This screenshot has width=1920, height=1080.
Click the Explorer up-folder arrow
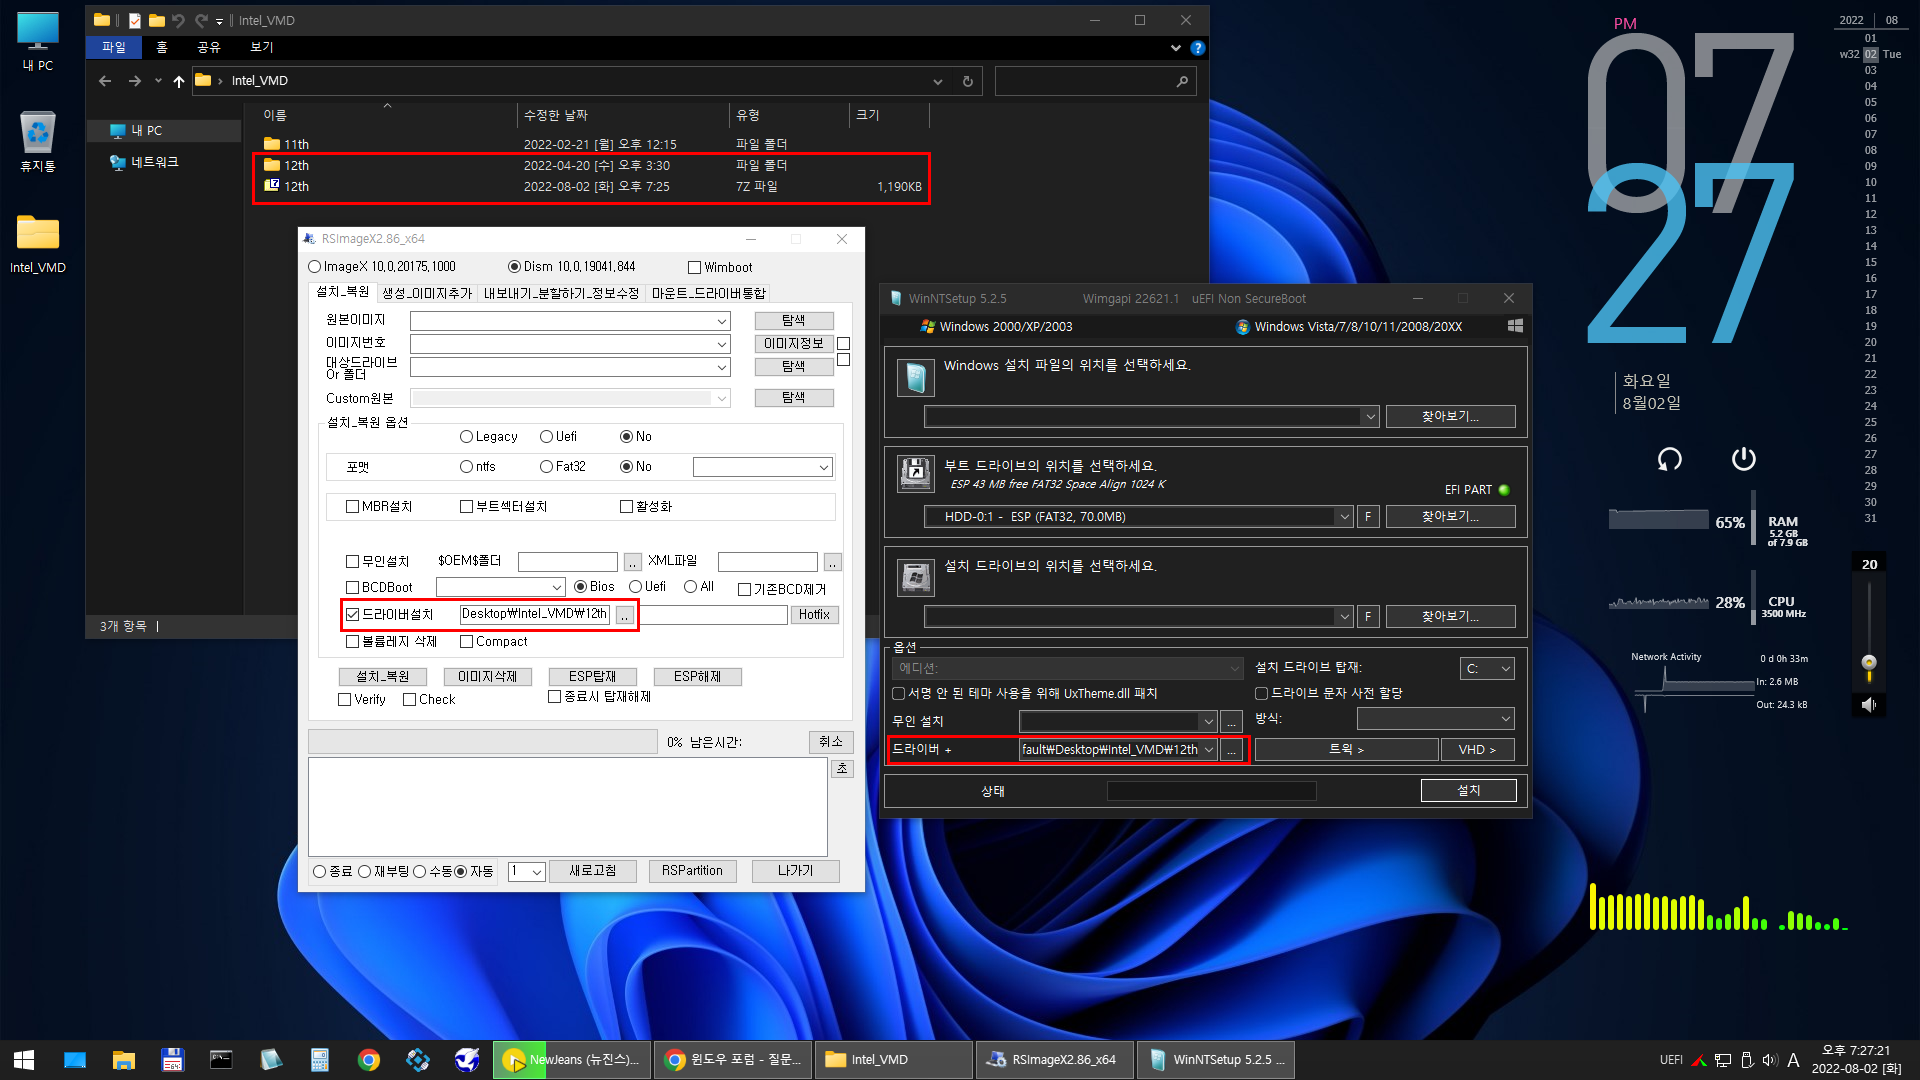click(179, 81)
